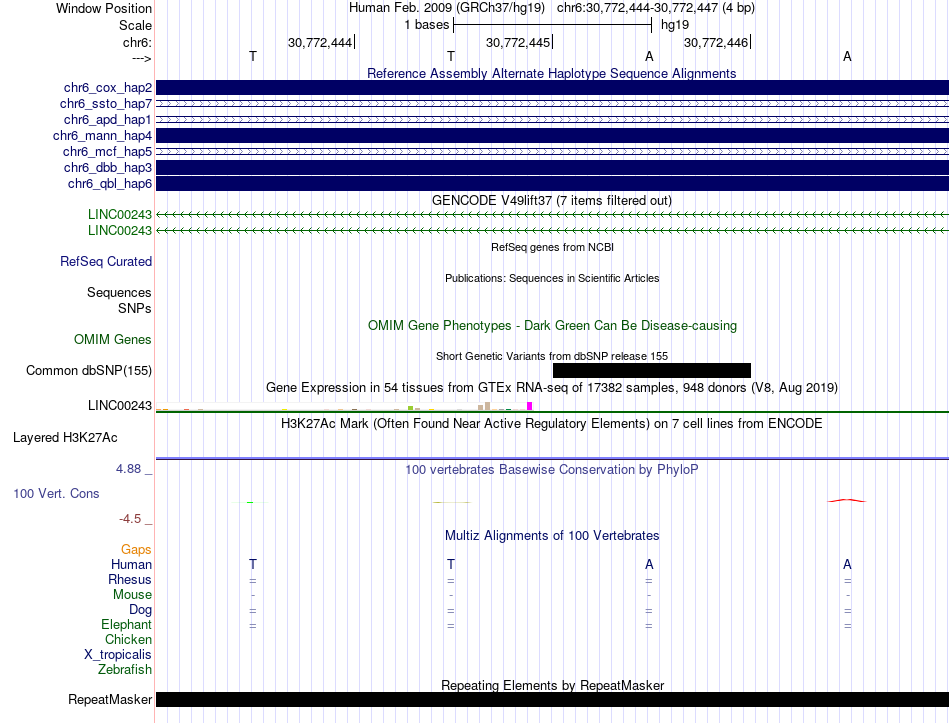Click the LINC00243 GTEx expression label
The height and width of the screenshot is (723, 950).
[120, 405]
